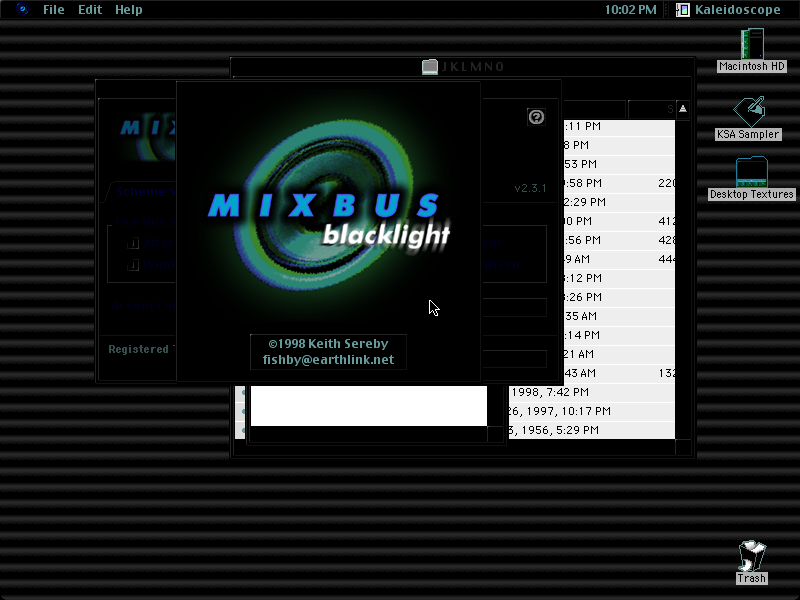Select the row with time 43 AM
This screenshot has width=800, height=600.
tap(619, 373)
